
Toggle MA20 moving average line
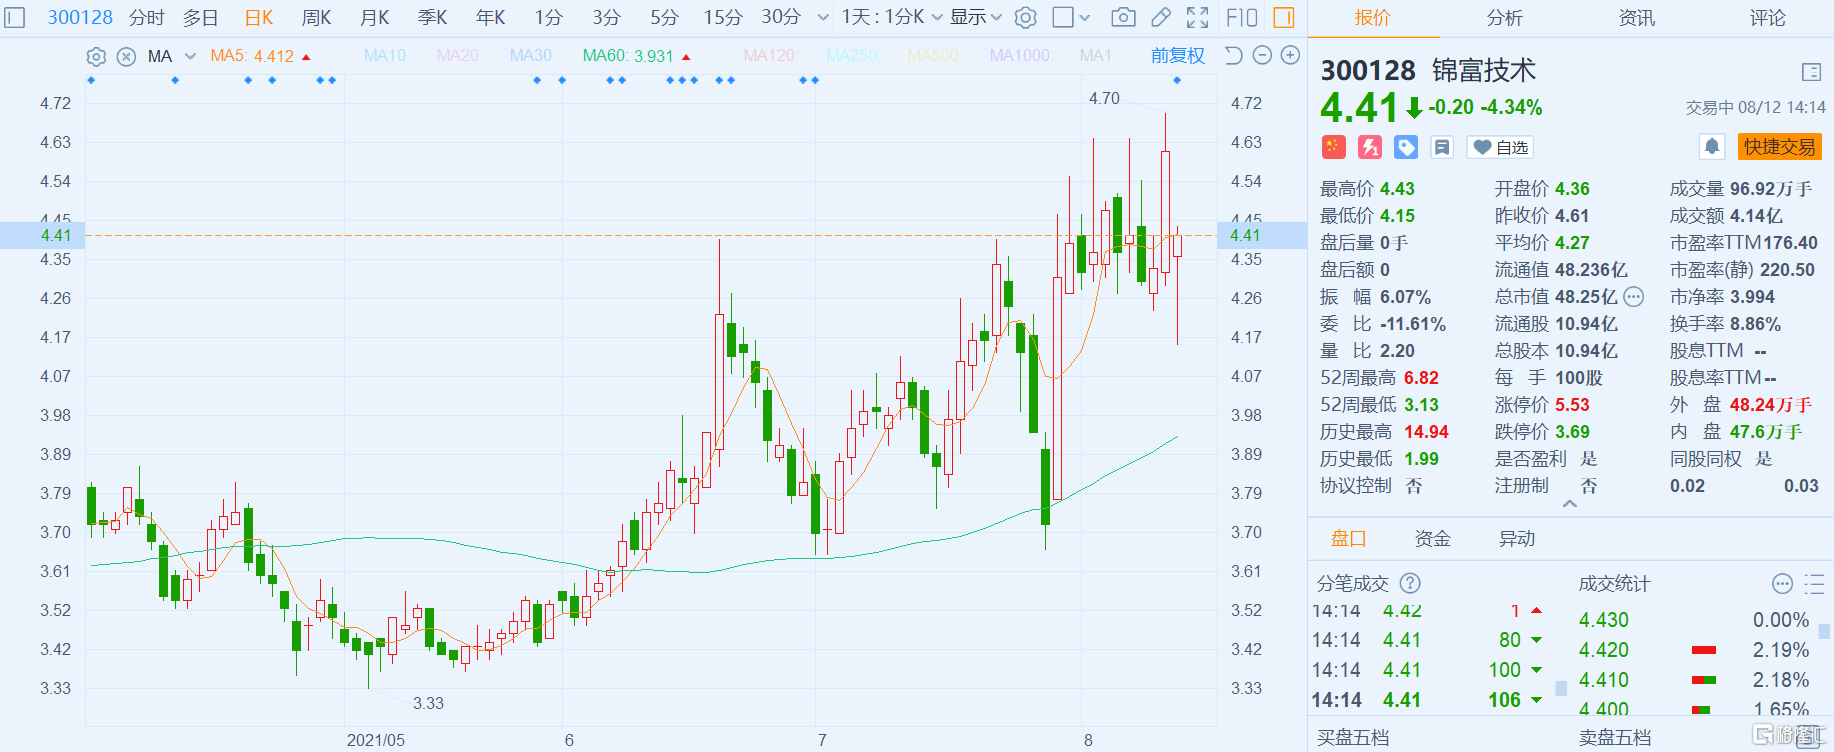(x=459, y=56)
